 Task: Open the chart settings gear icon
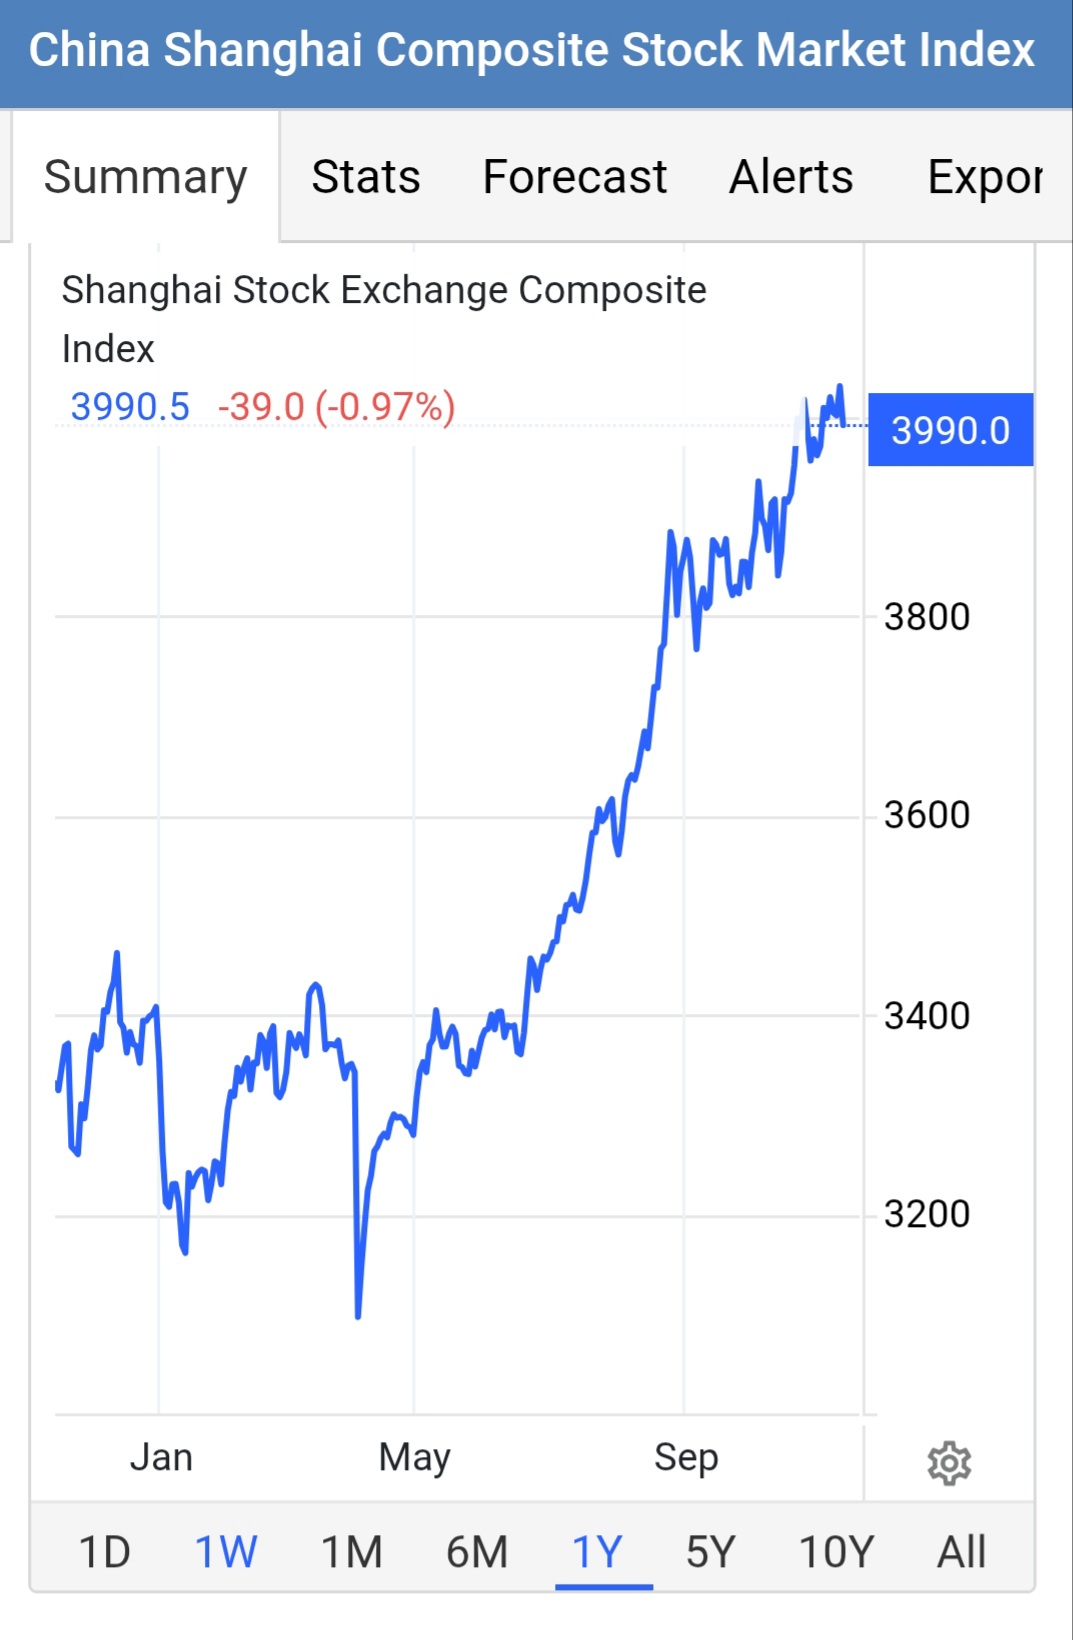coord(949,1463)
